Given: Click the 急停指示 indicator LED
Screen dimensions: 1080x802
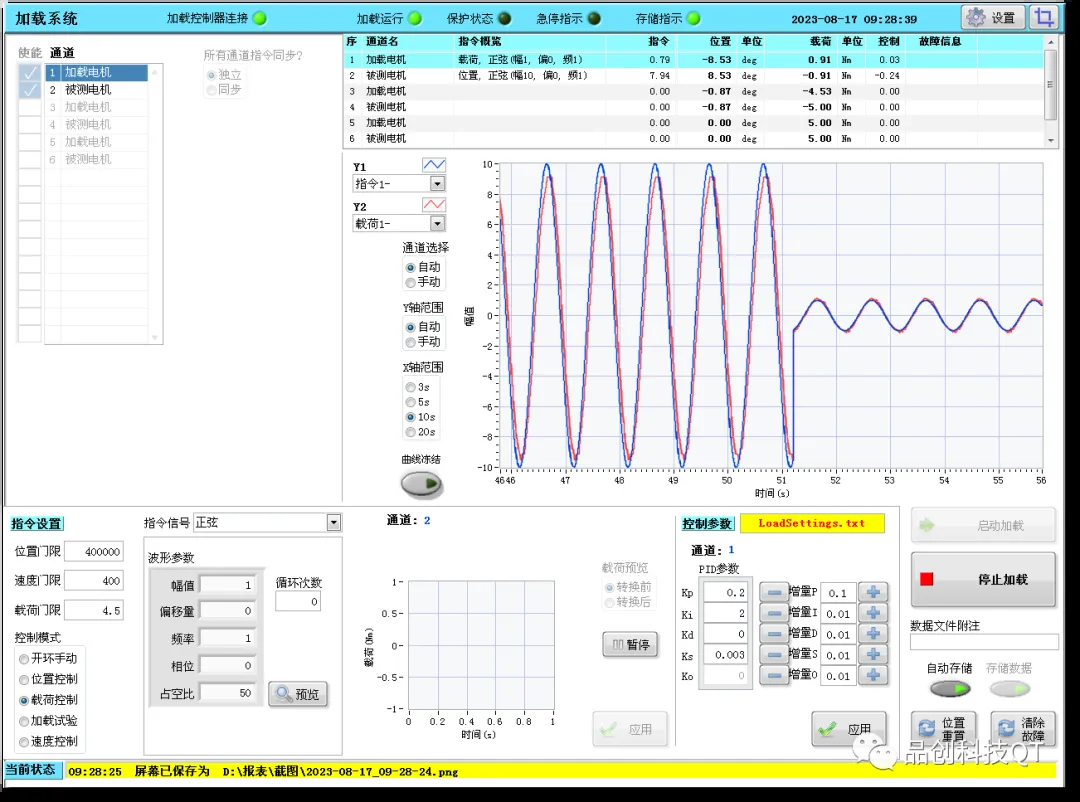Looking at the screenshot, I should click(594, 19).
